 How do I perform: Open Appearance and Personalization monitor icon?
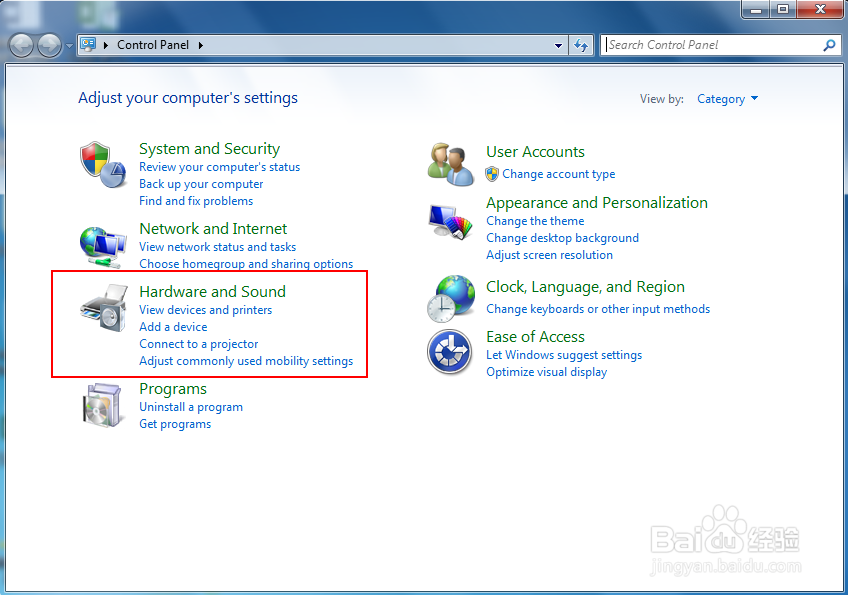(451, 220)
